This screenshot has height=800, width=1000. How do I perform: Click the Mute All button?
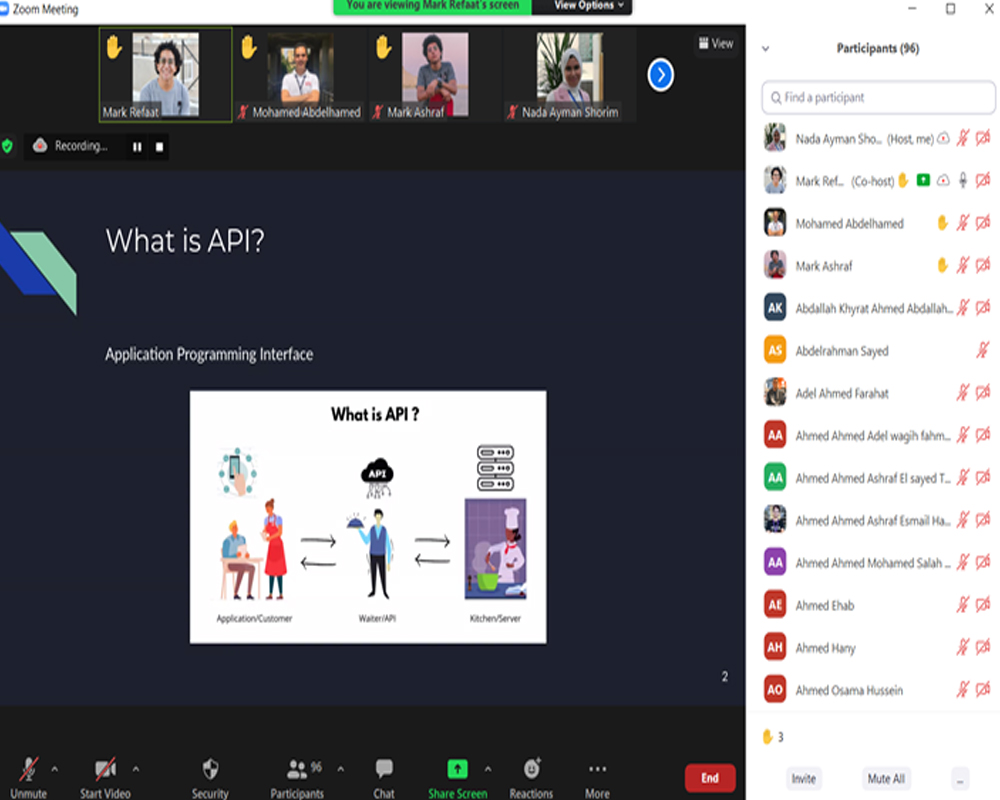[x=885, y=778]
